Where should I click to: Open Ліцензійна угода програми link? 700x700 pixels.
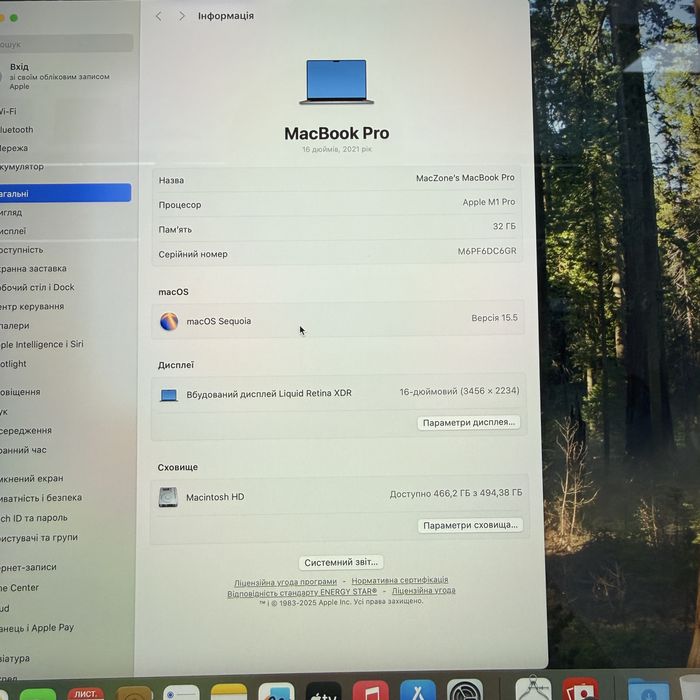286,582
